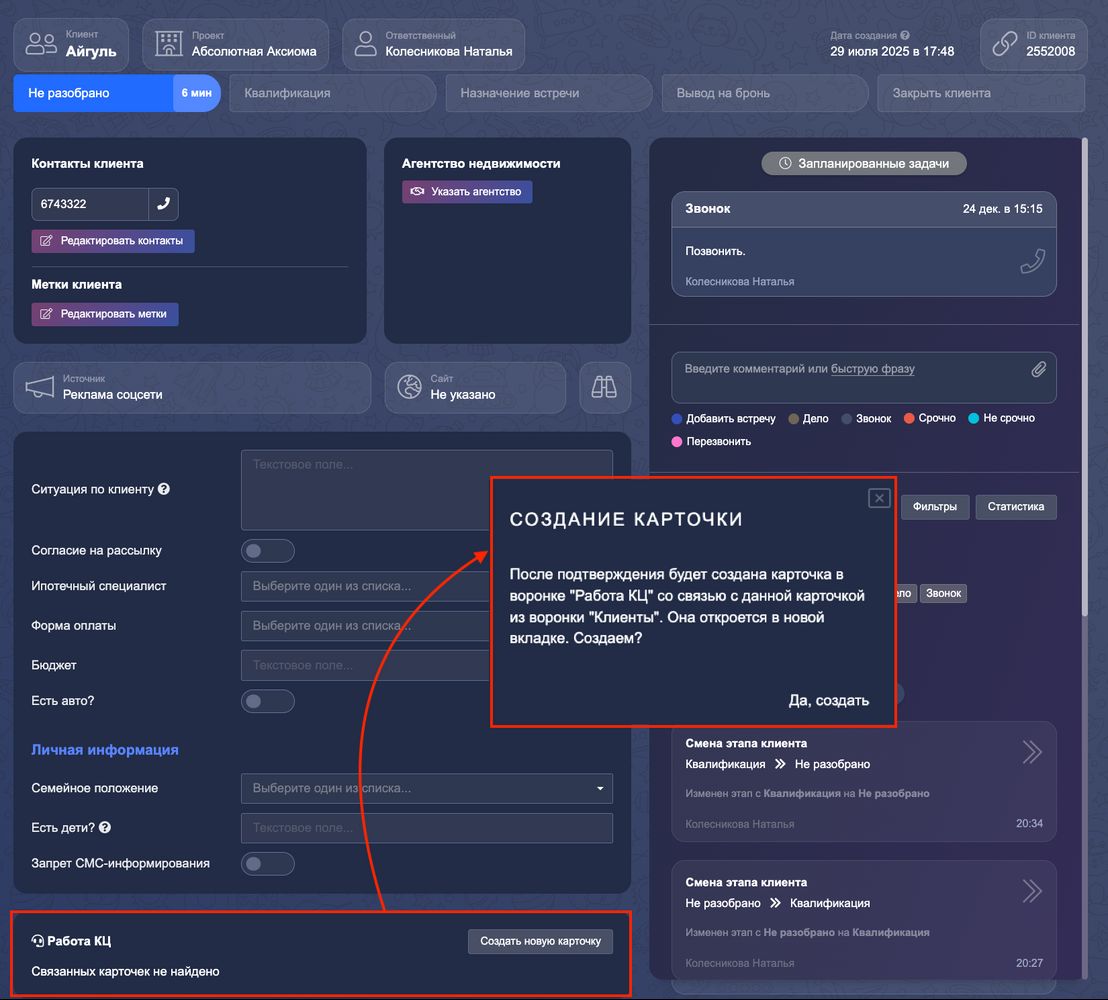Click the paperclip attachment icon in comment box
The height and width of the screenshot is (1000, 1108).
coord(1038,370)
